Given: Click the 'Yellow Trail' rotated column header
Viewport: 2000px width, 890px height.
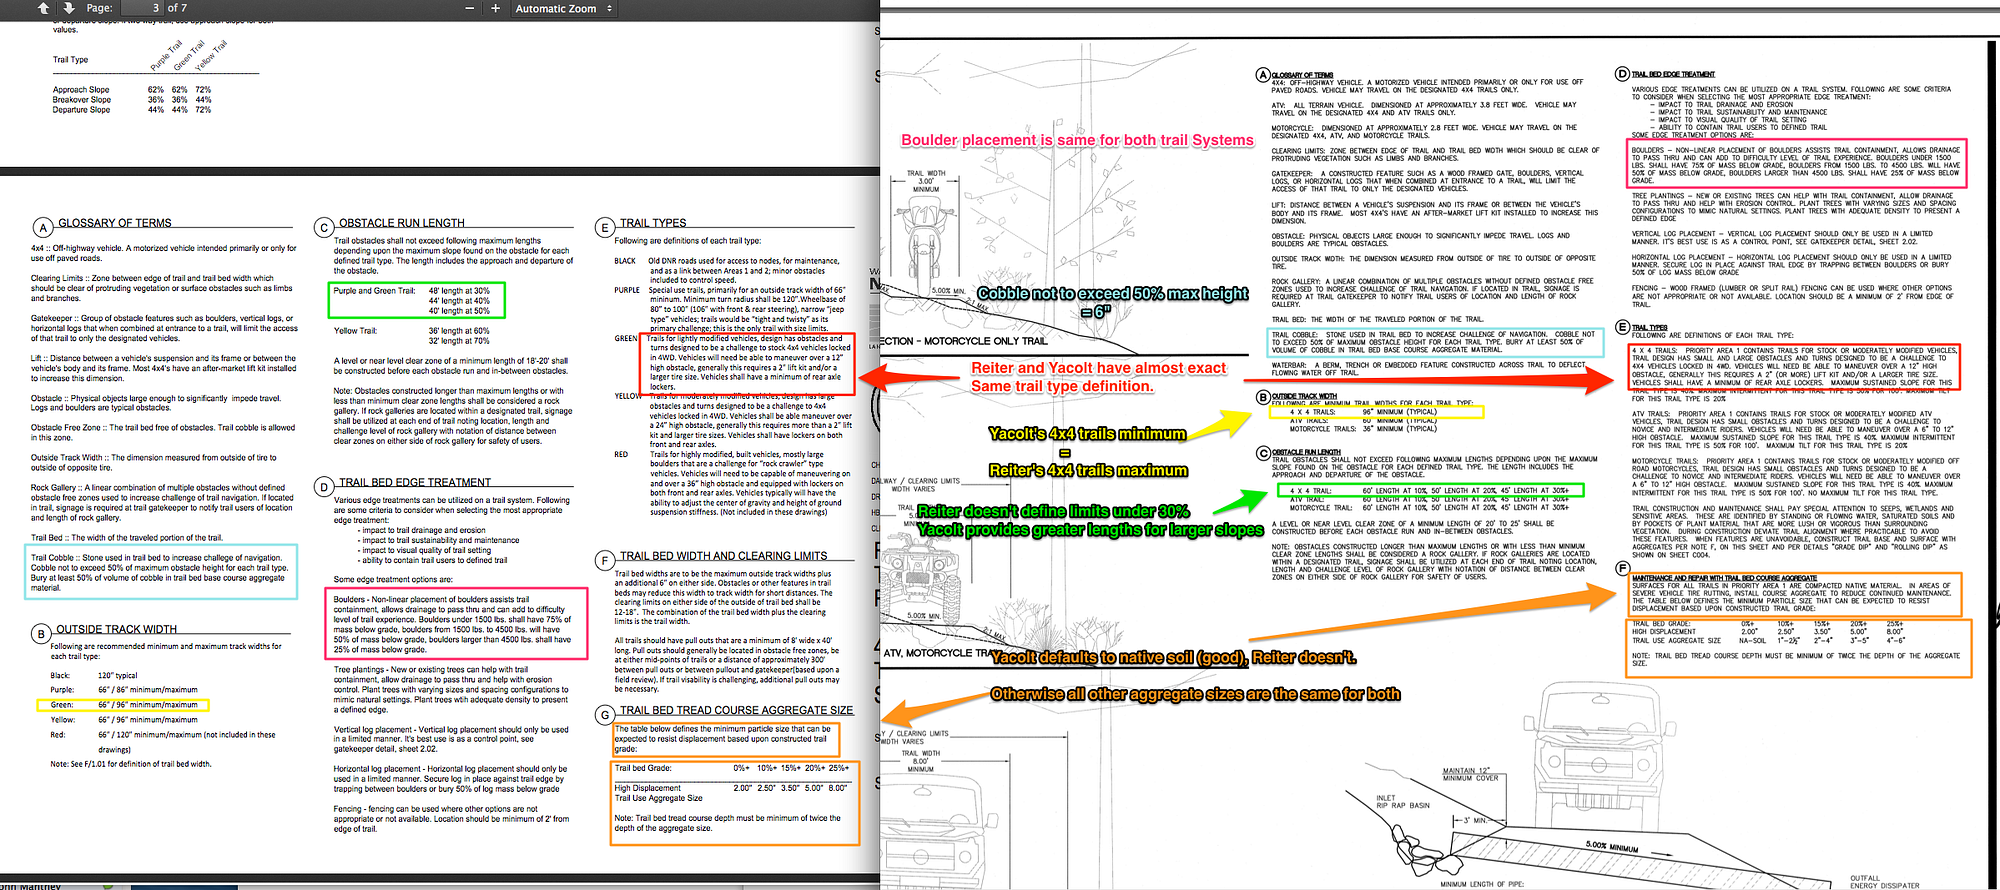Looking at the screenshot, I should pos(211,56).
